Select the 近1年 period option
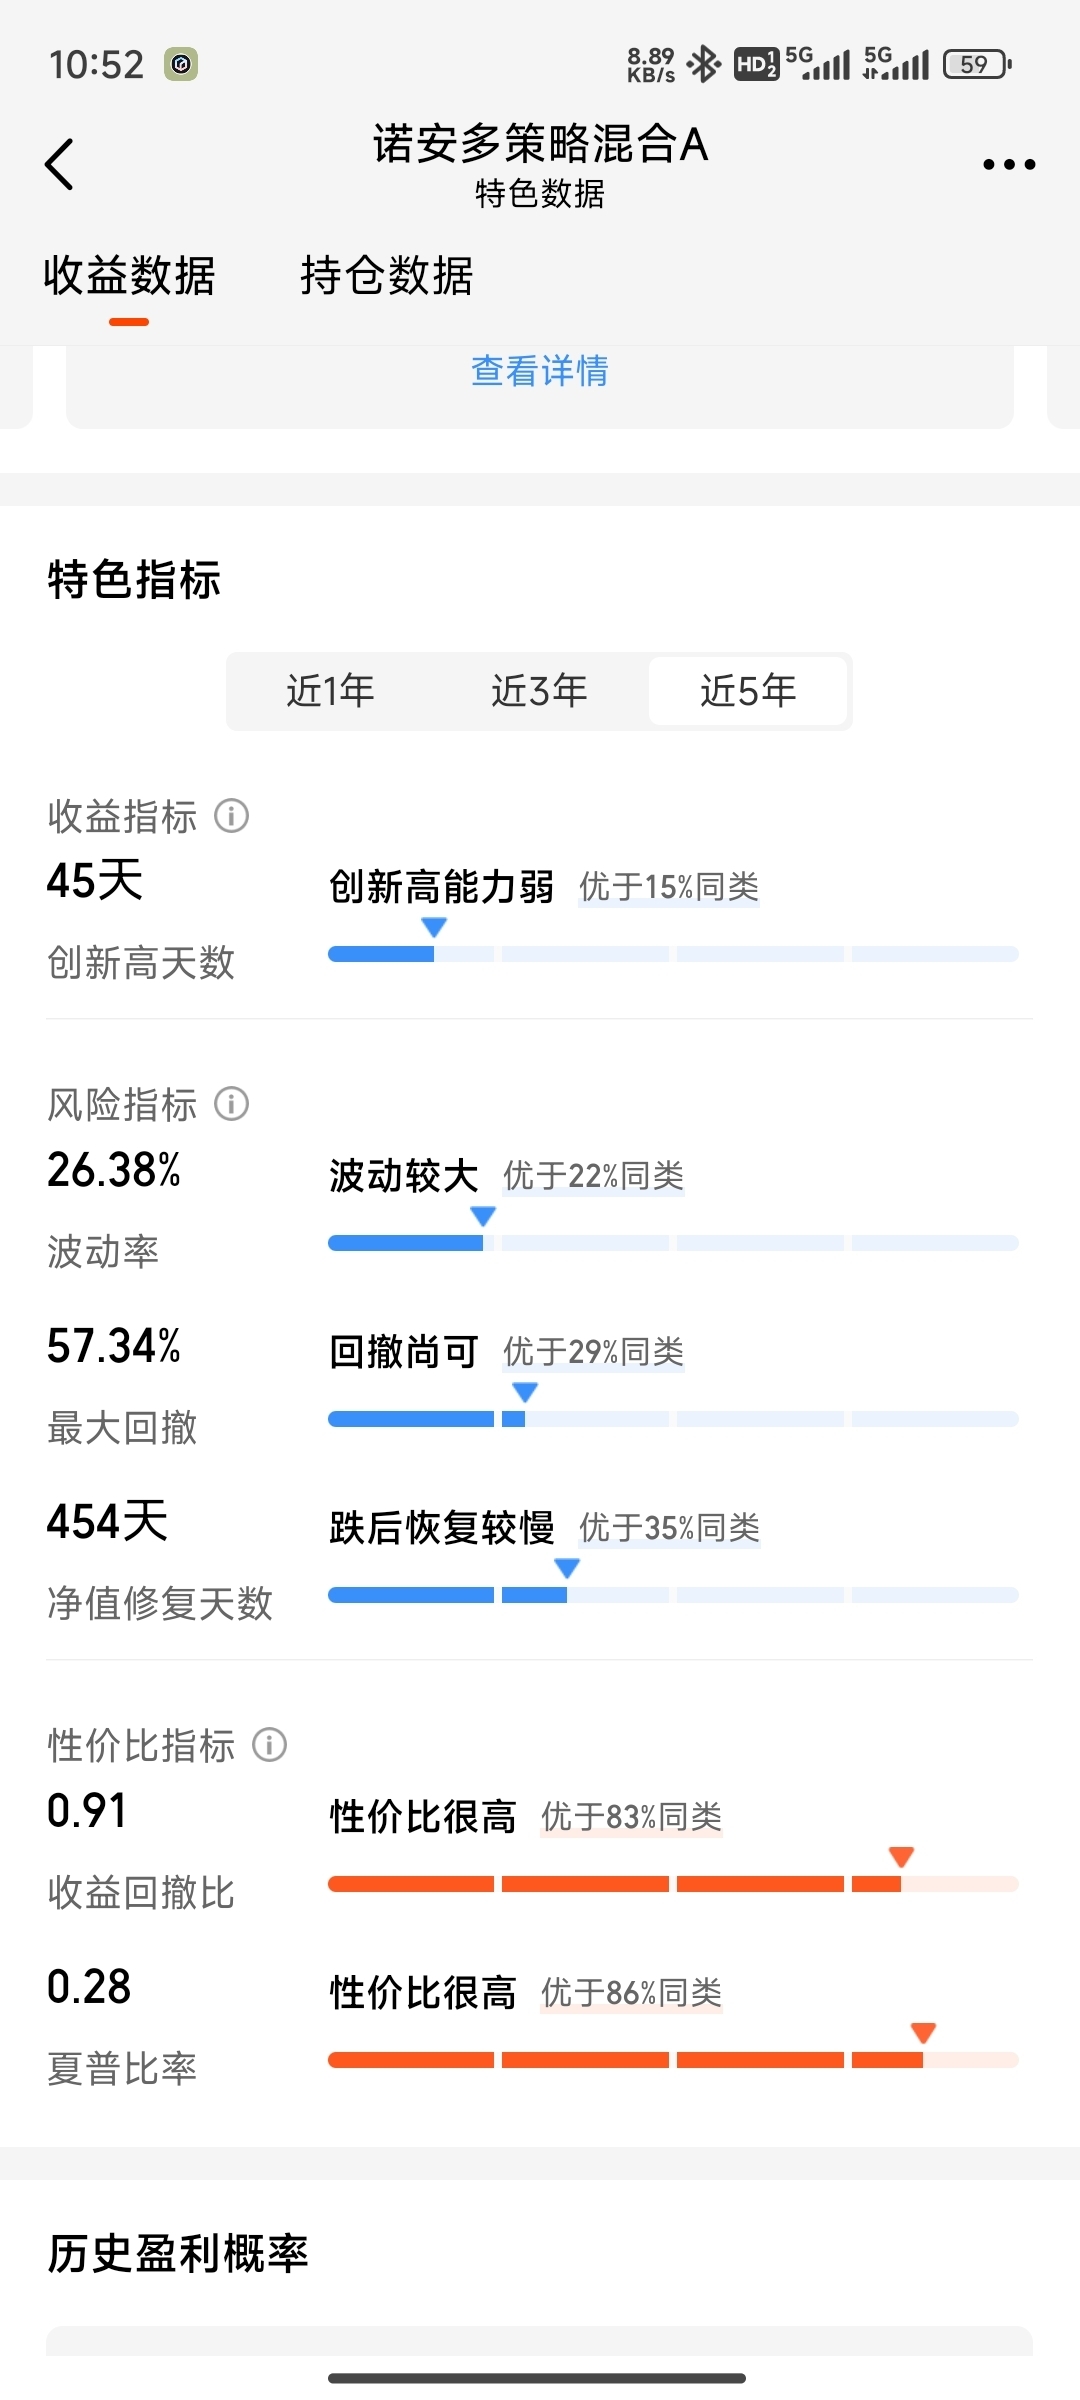Image resolution: width=1080 pixels, height=2400 pixels. point(331,691)
